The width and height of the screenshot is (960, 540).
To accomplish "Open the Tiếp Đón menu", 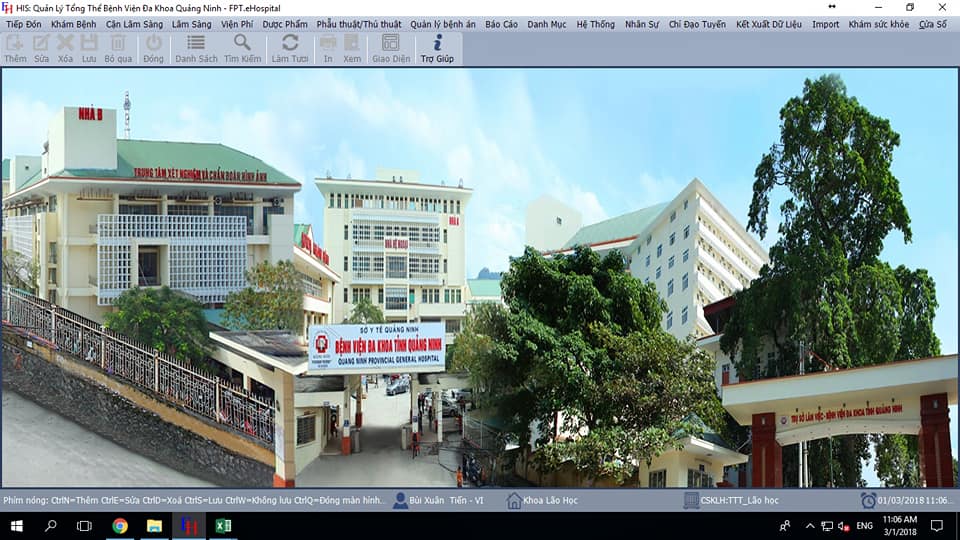I will point(24,24).
